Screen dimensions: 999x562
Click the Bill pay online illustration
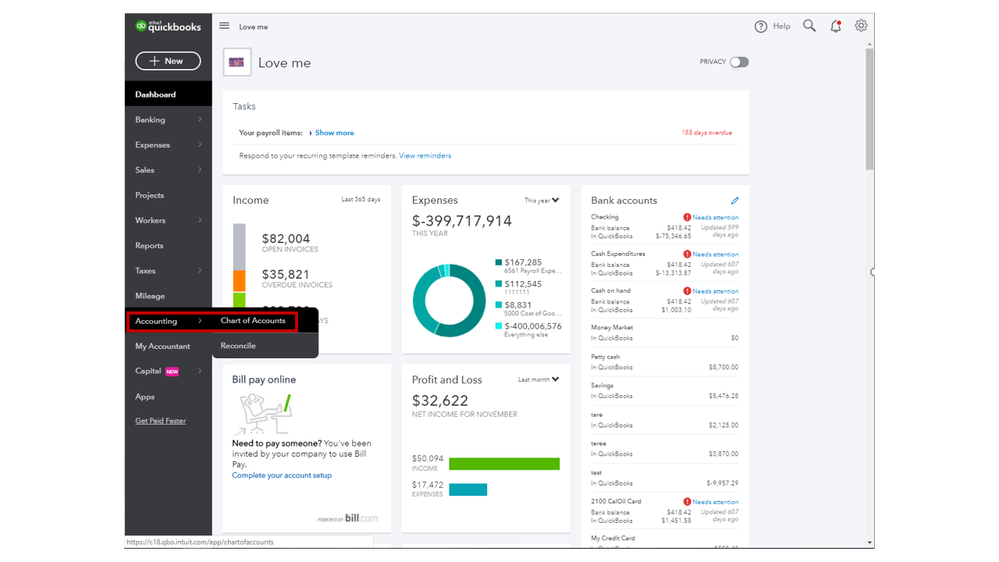265,413
